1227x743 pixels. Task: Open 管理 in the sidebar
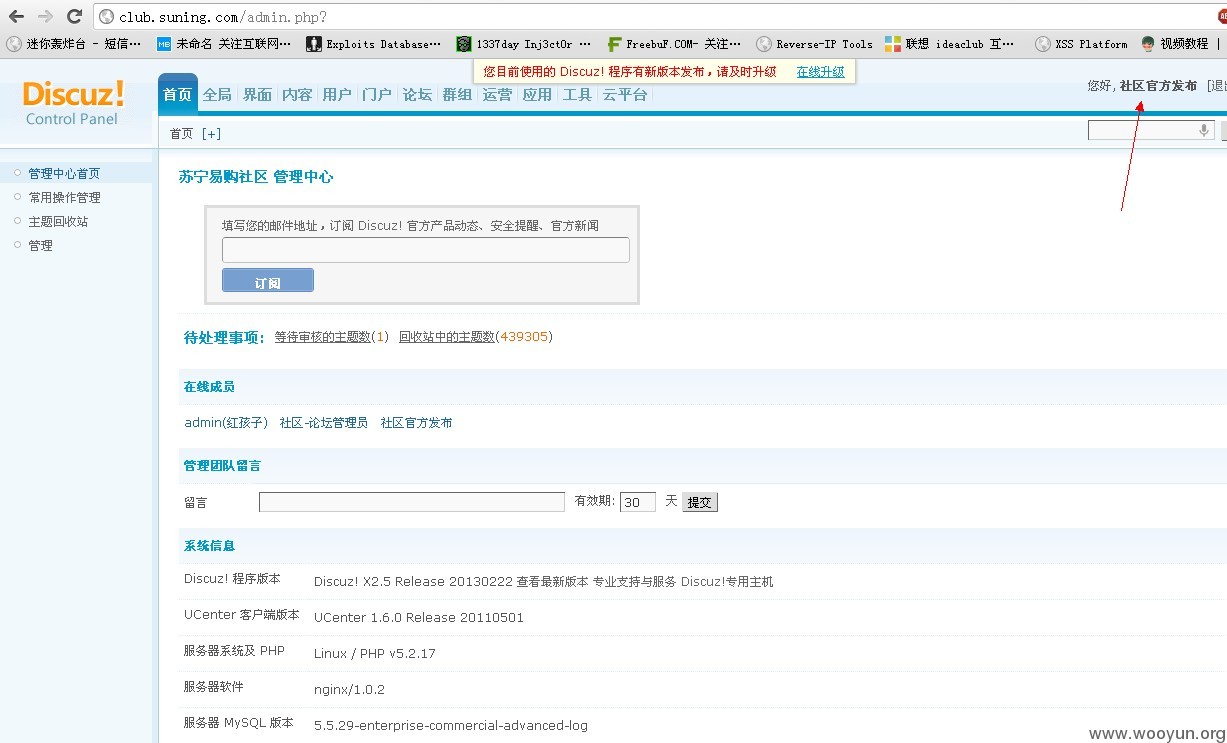(x=40, y=246)
